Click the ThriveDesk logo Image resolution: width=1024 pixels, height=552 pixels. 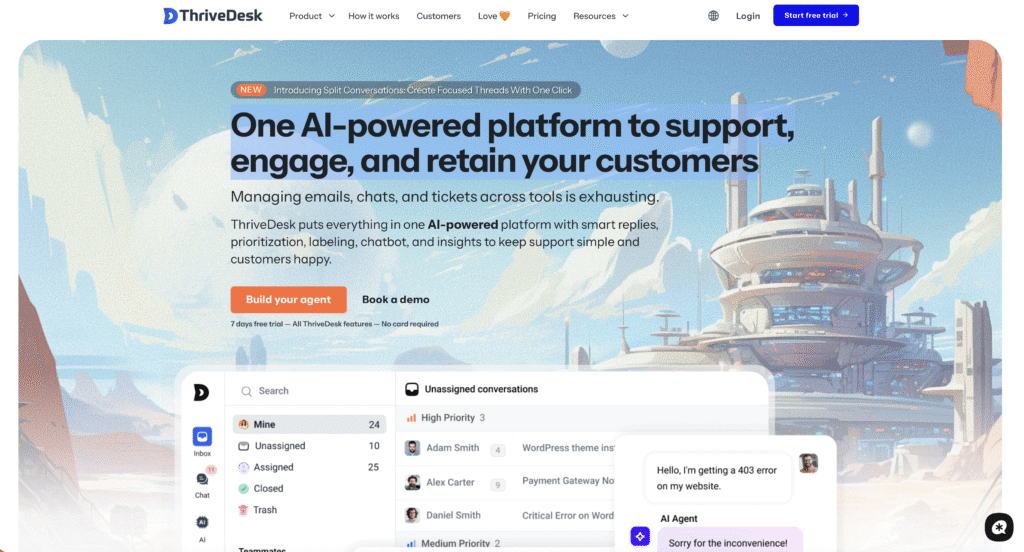point(213,16)
